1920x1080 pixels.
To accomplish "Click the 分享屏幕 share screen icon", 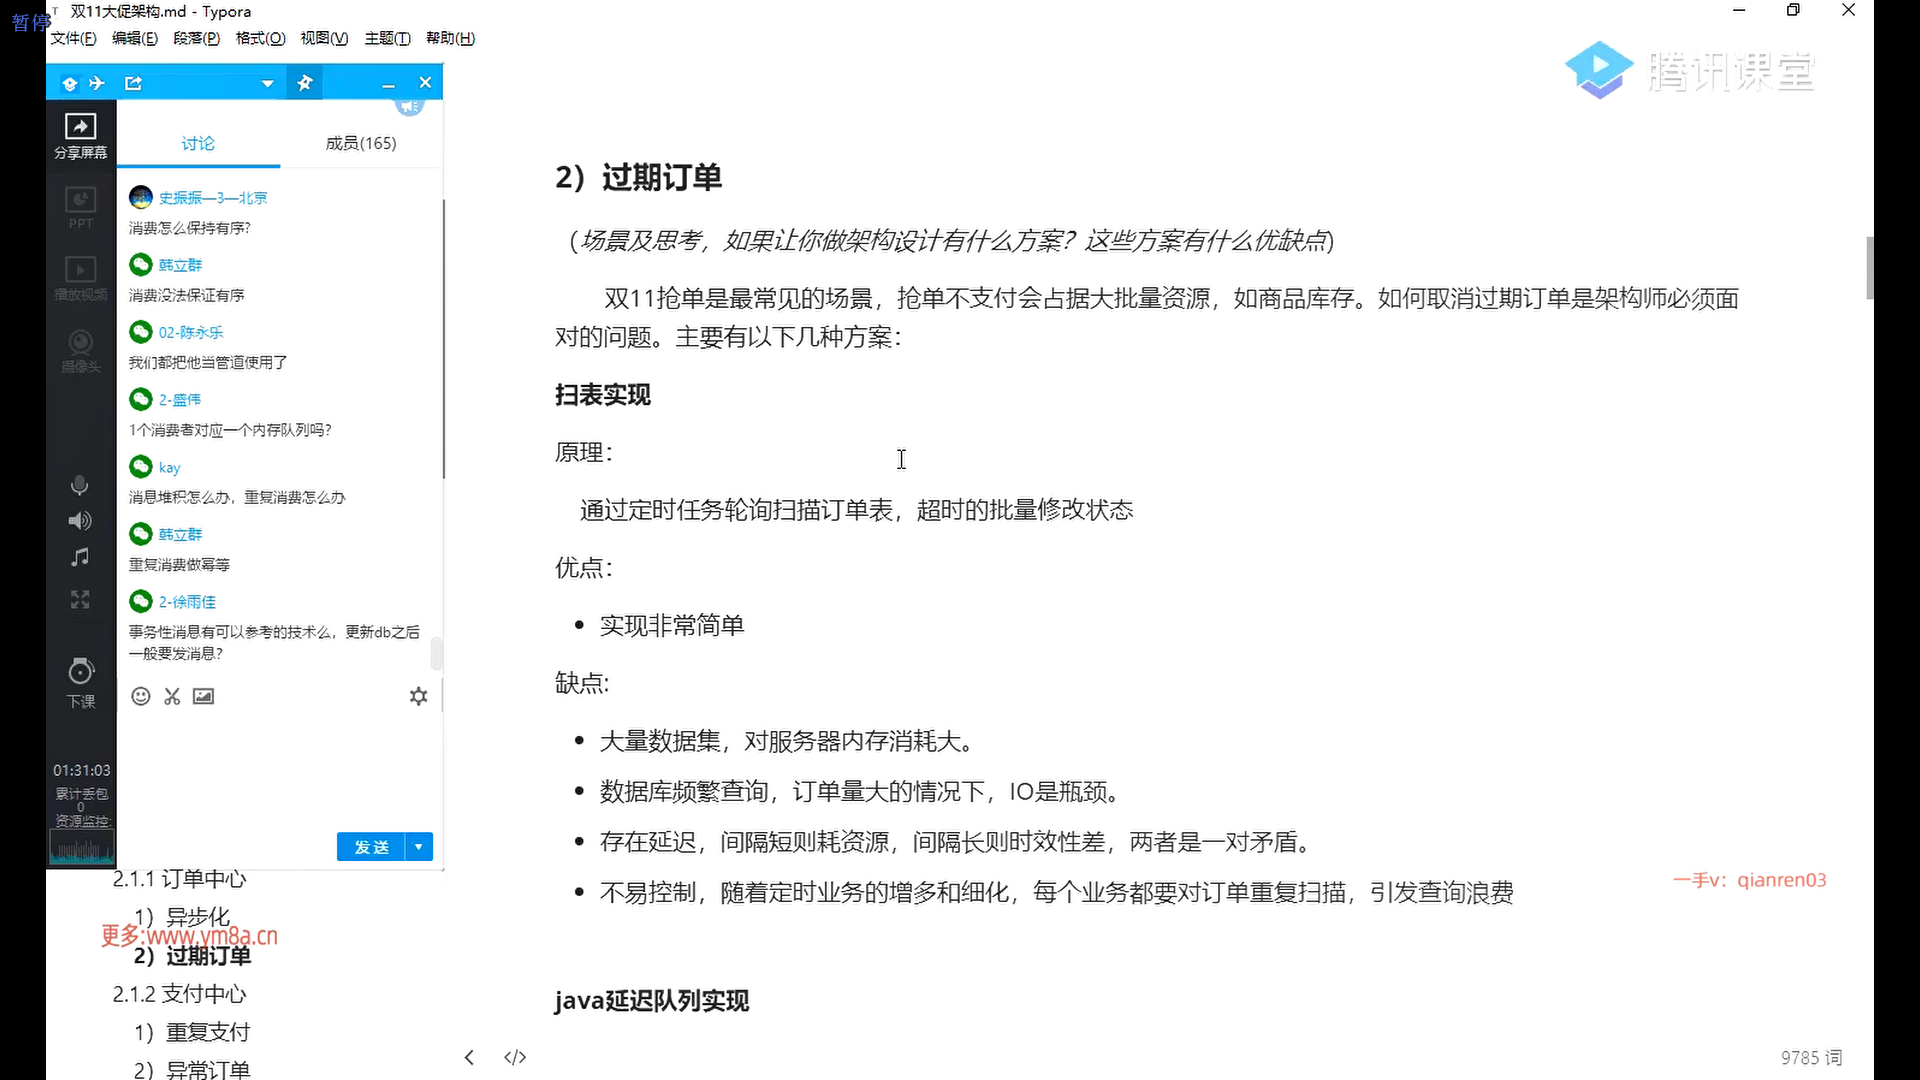I will (x=80, y=127).
